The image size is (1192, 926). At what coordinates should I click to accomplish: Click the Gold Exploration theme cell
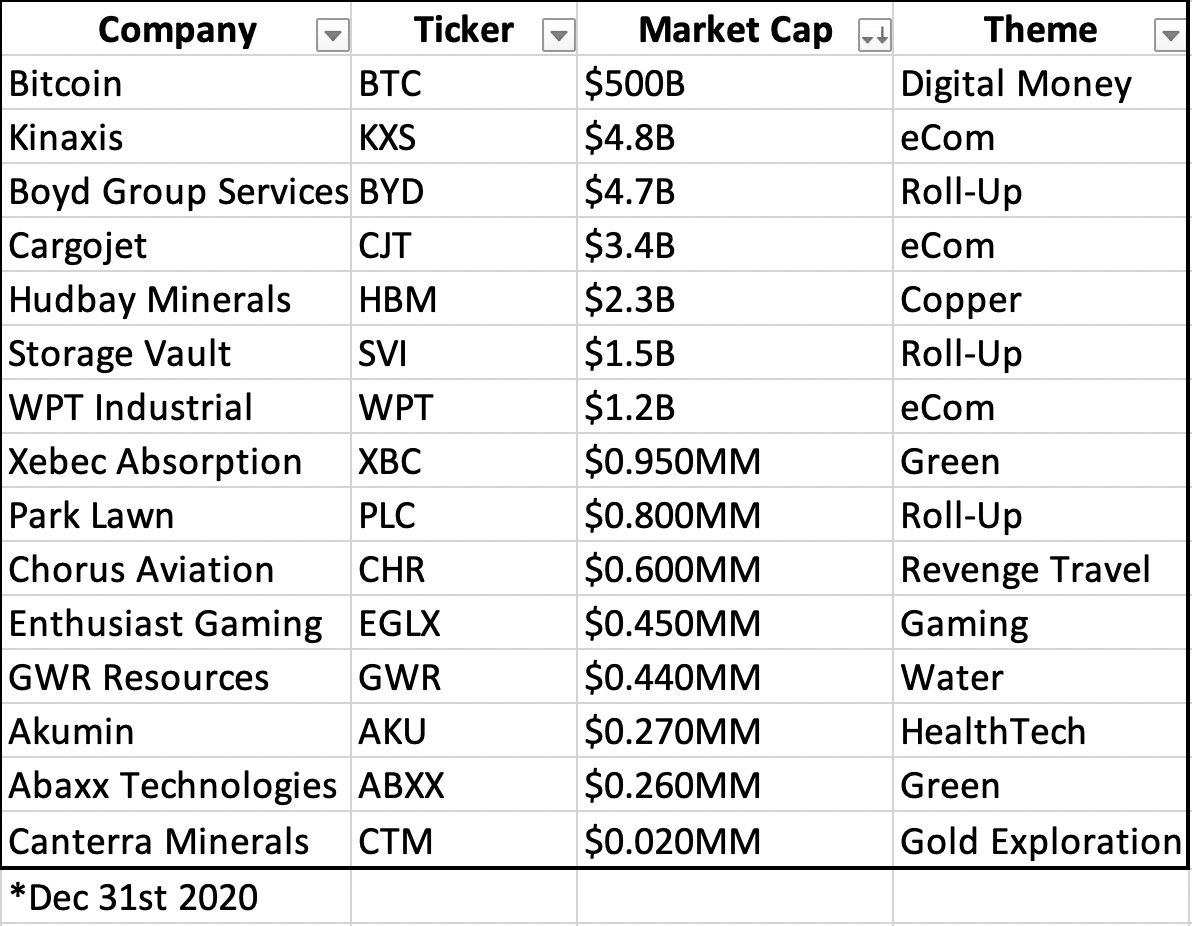(x=1040, y=841)
